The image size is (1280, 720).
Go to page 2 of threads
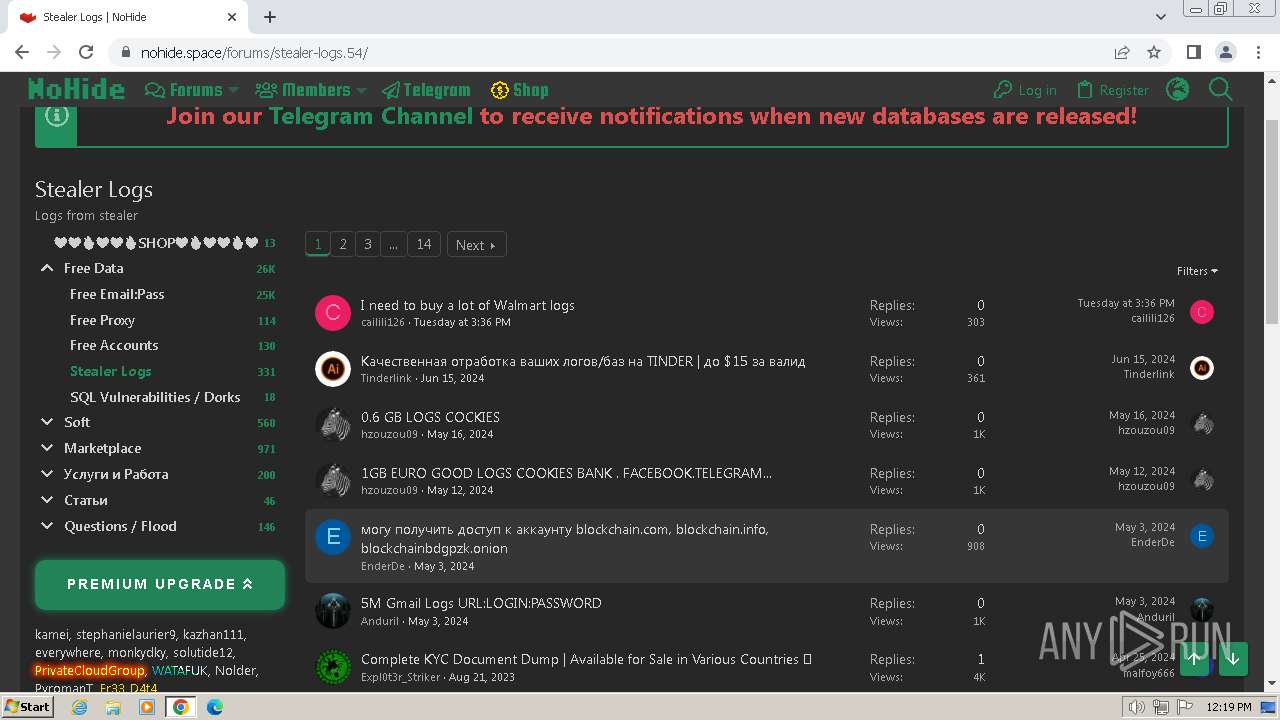[x=343, y=244]
